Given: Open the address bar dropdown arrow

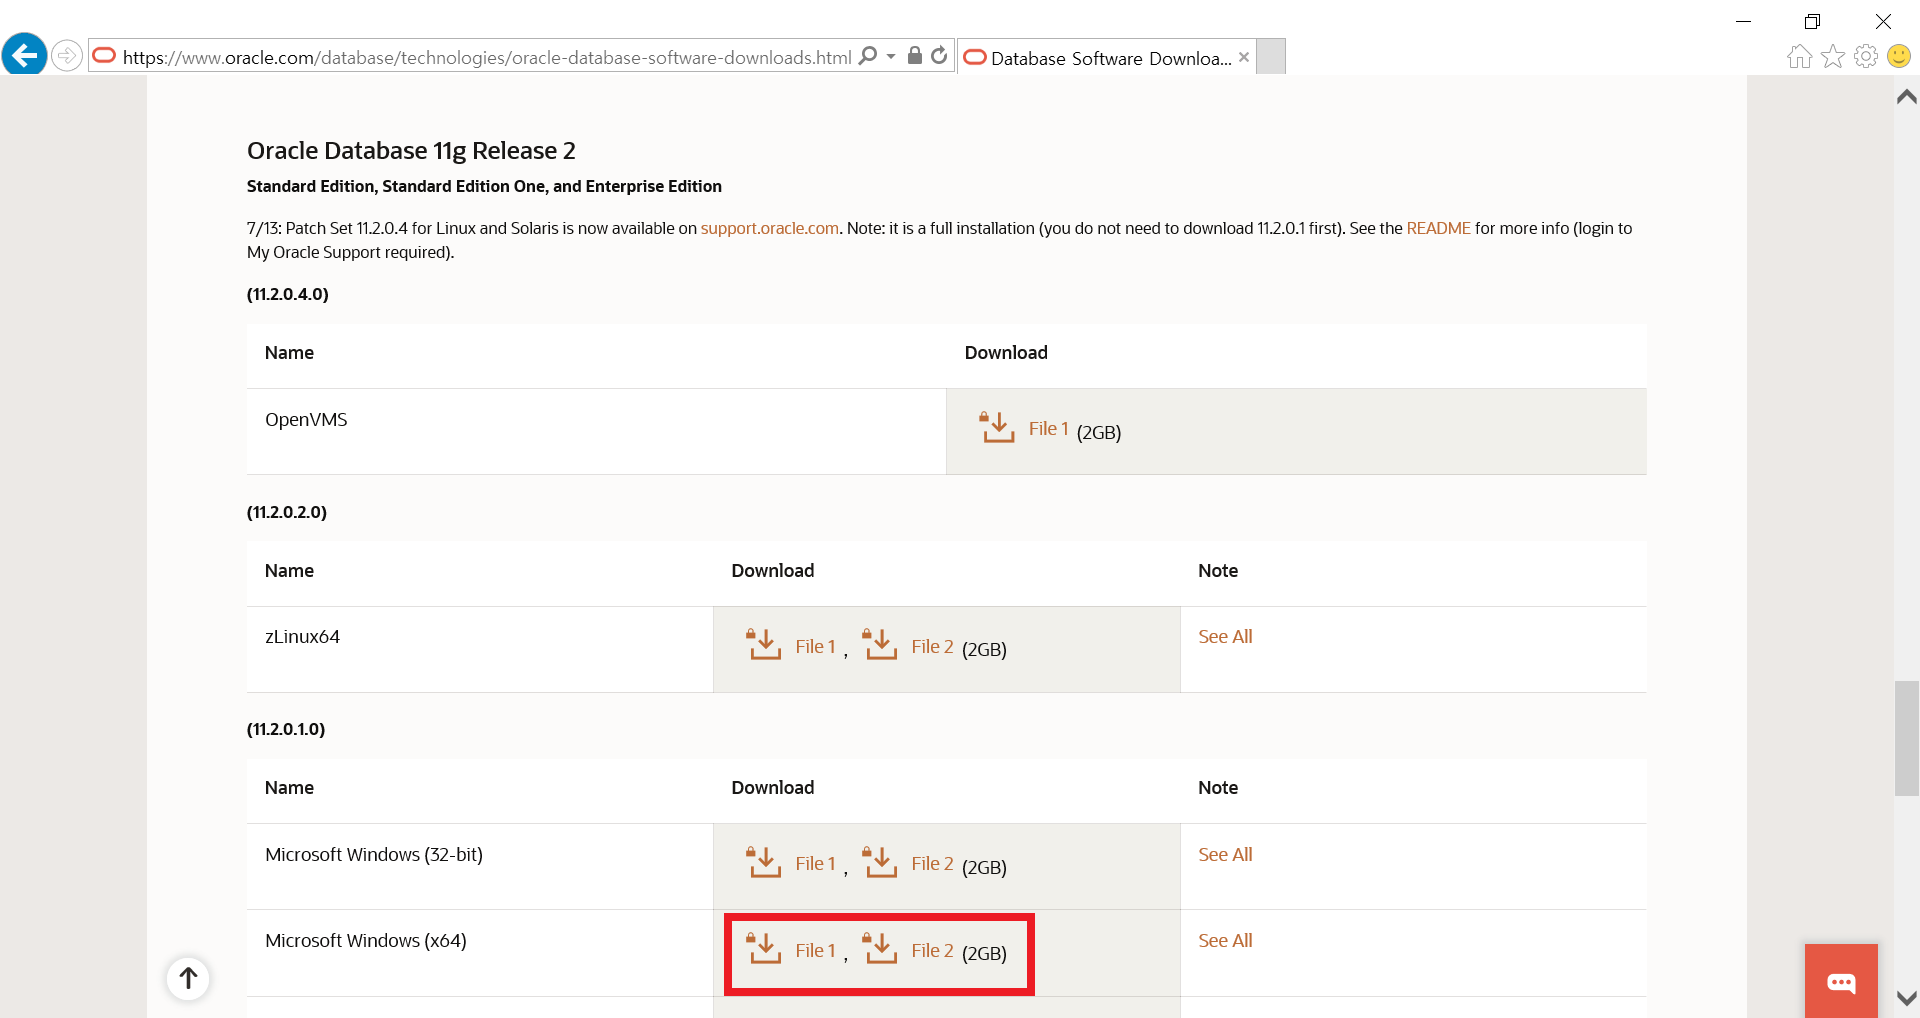Looking at the screenshot, I should [x=891, y=57].
